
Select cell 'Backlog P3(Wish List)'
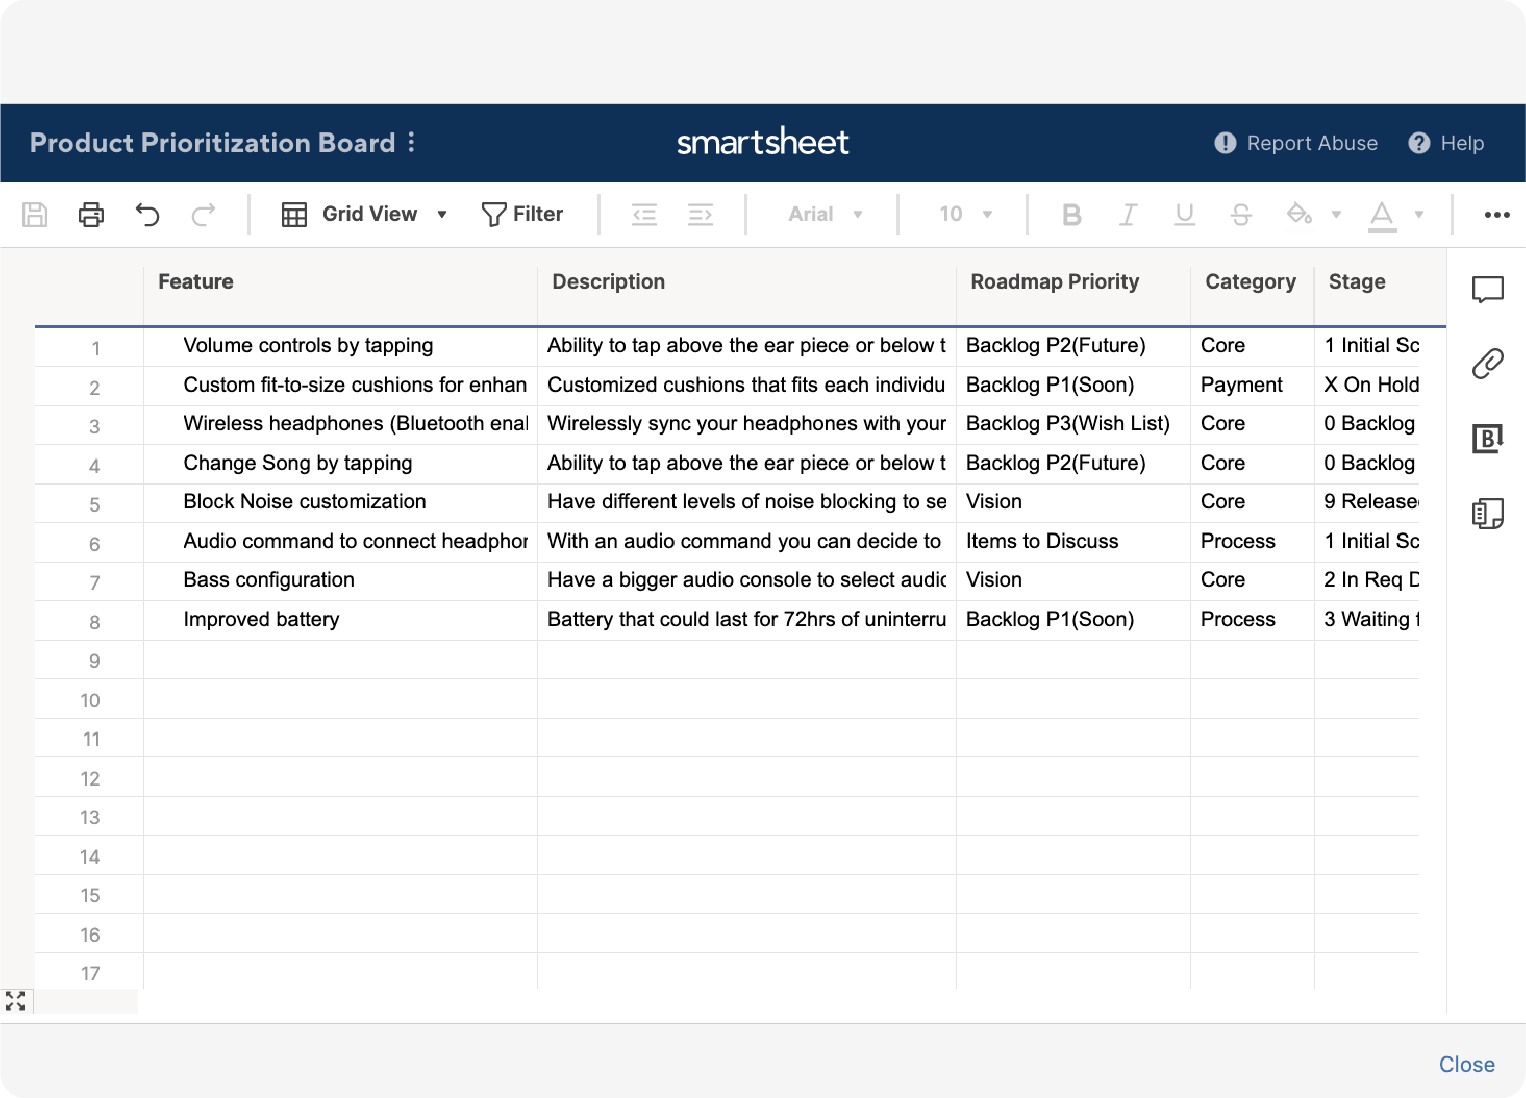tap(1073, 424)
